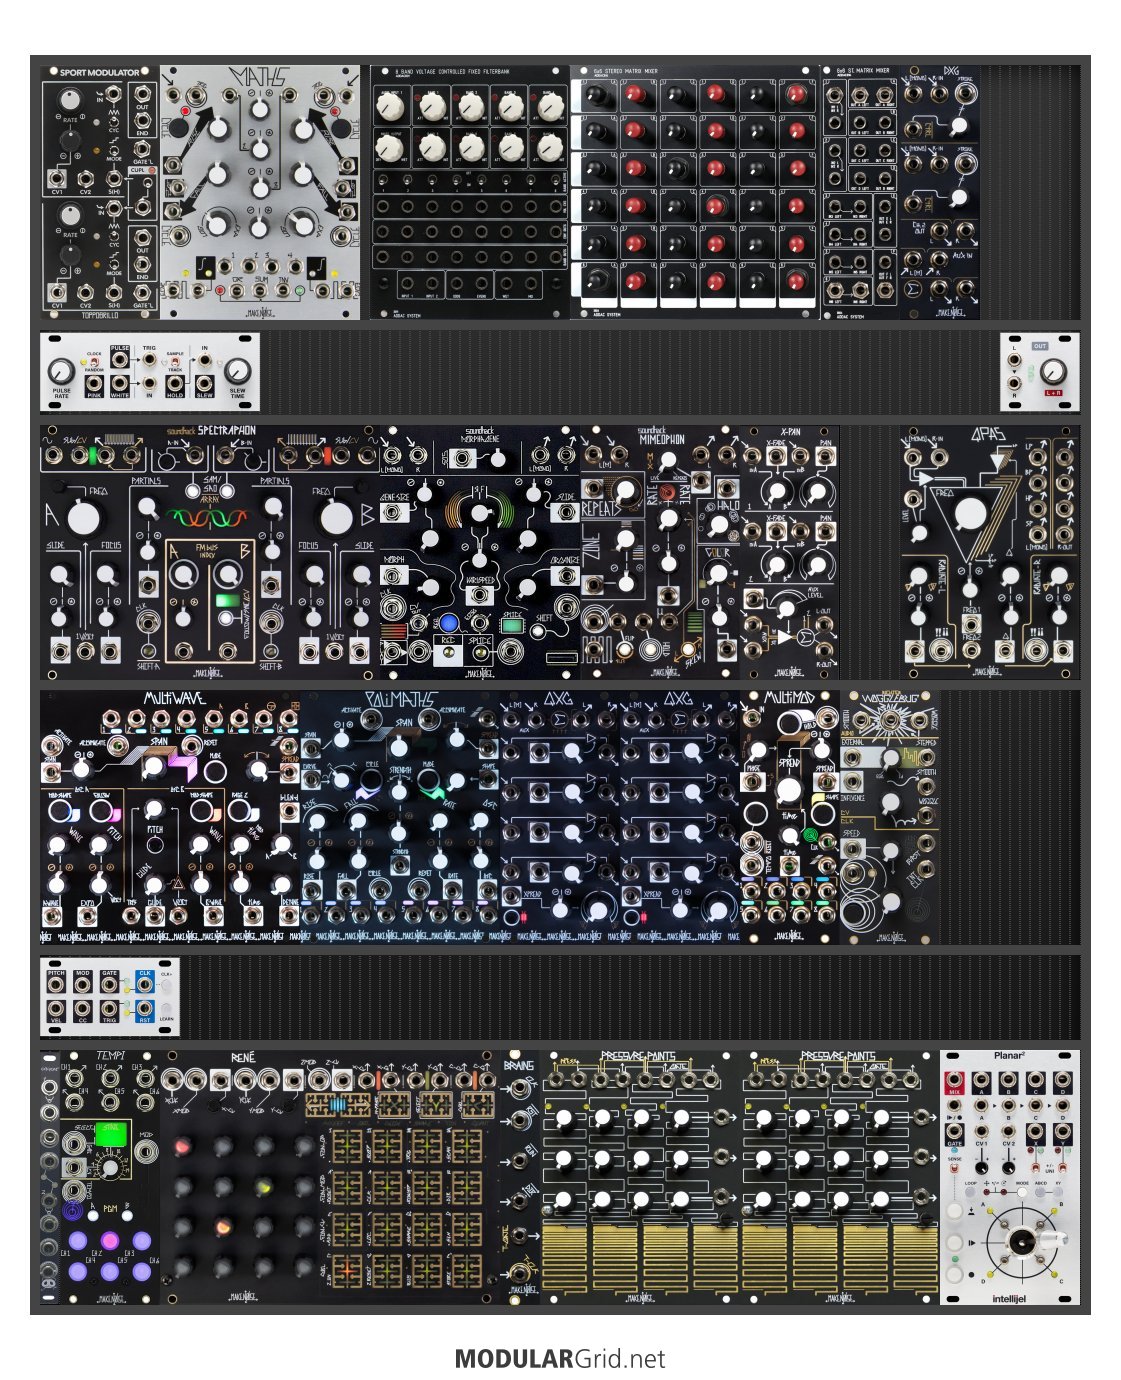Click the Slew Time knob on the 1U tile
This screenshot has height=1380, width=1121.
pos(238,371)
